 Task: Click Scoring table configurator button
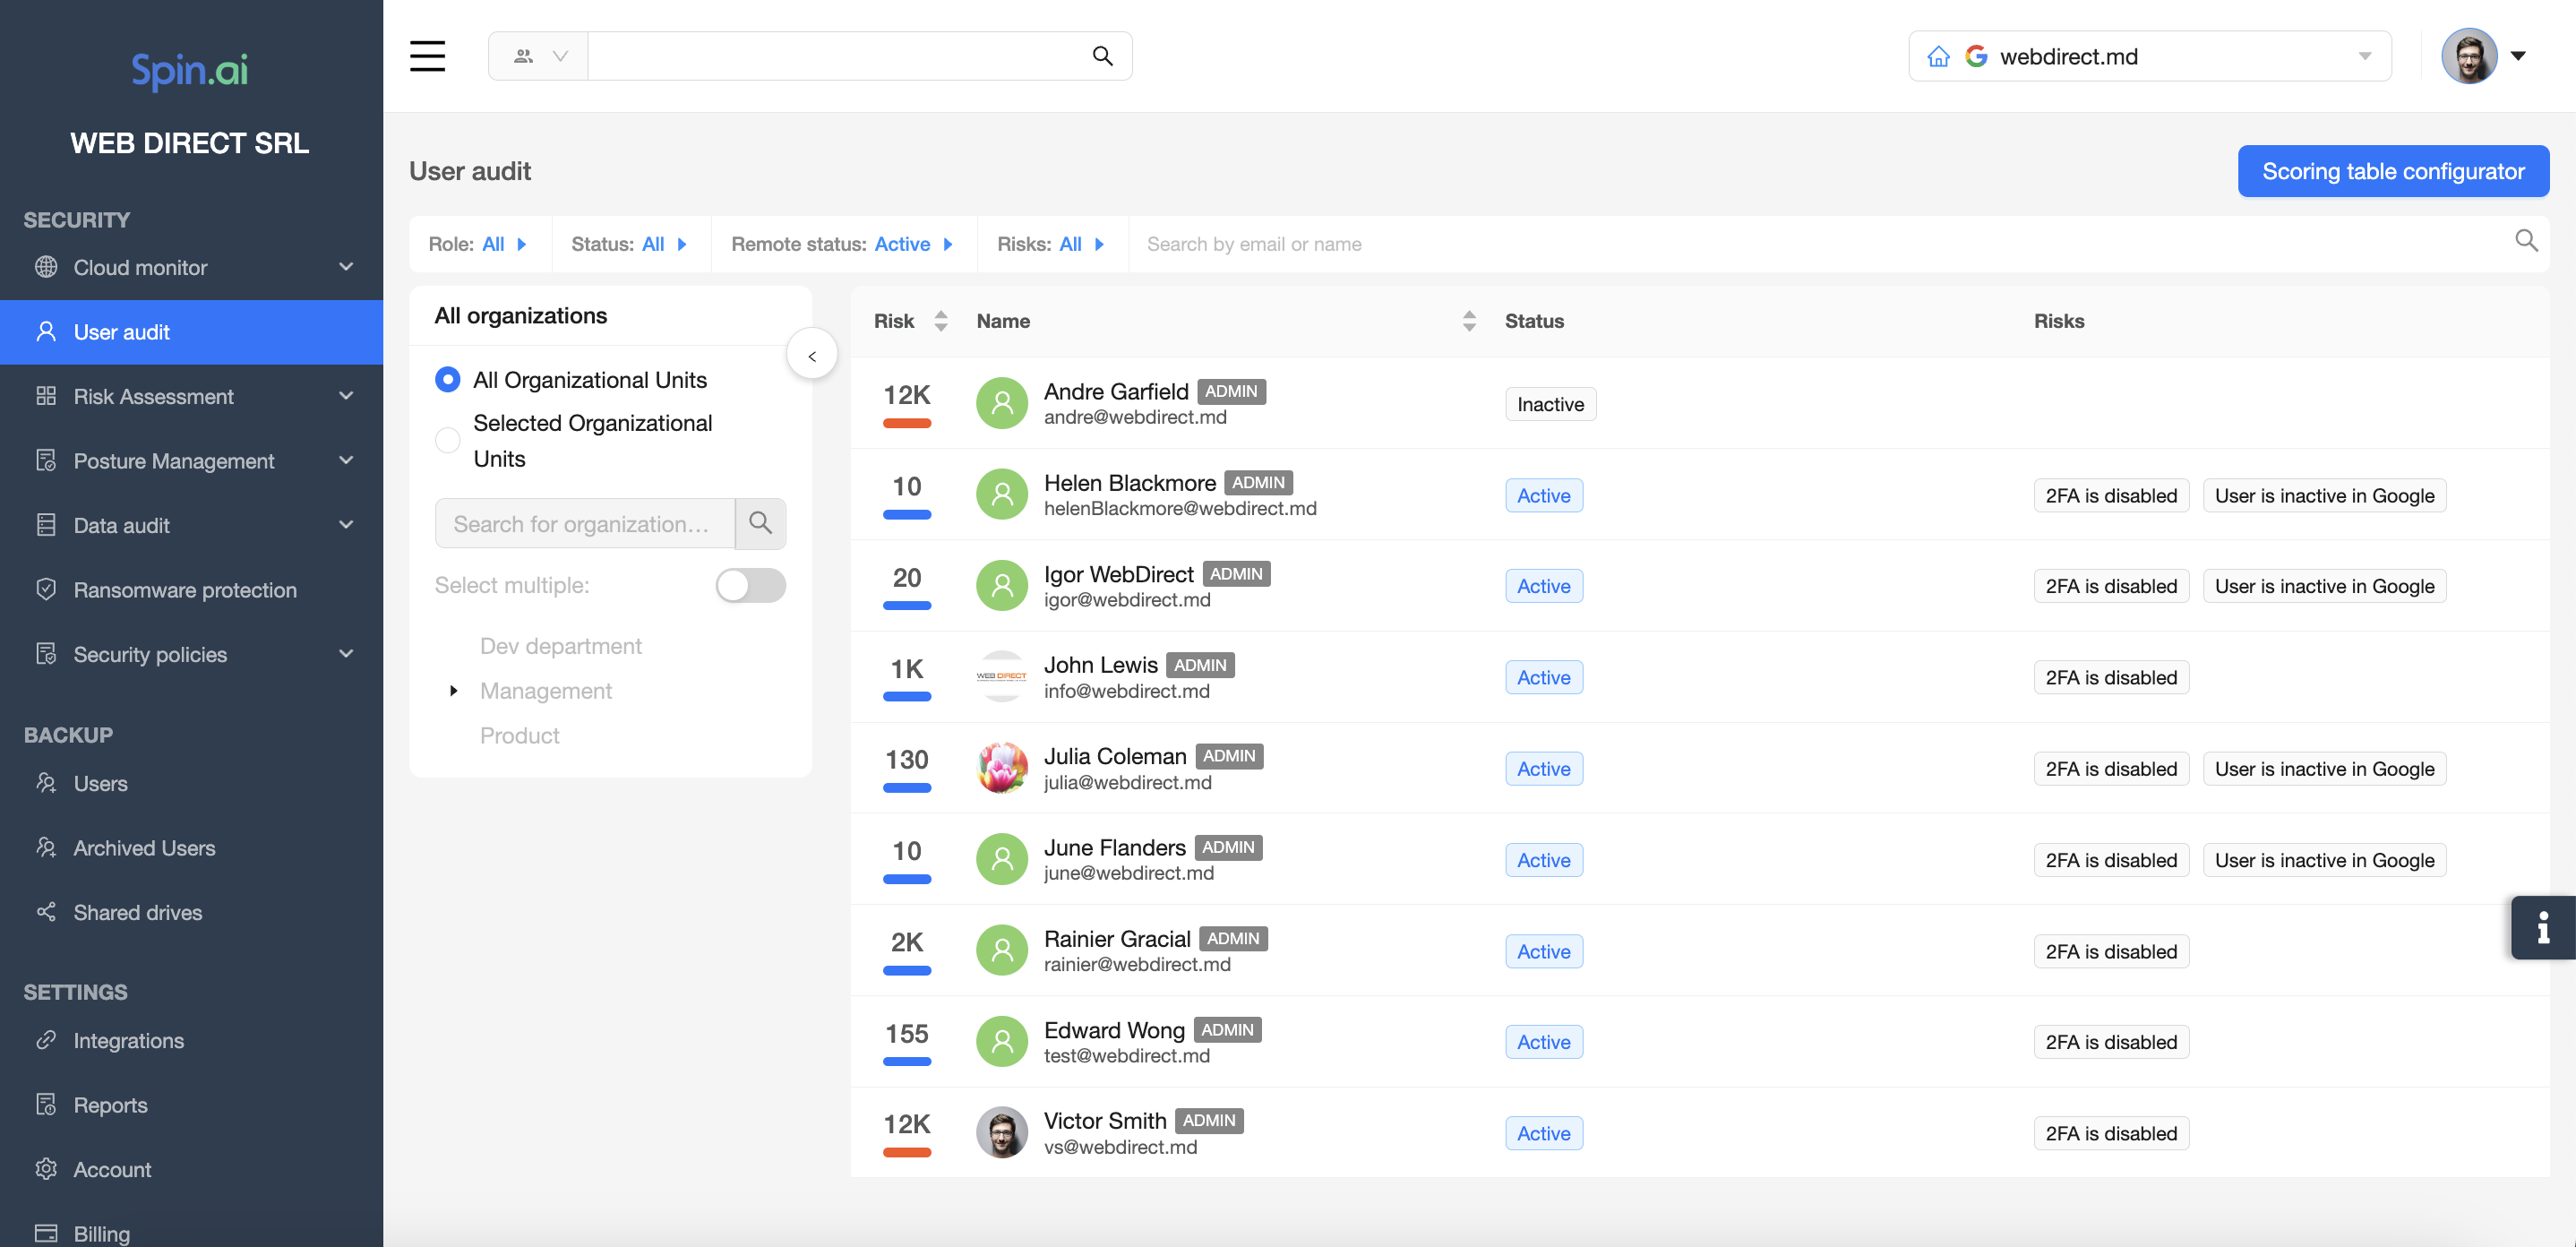point(2392,171)
